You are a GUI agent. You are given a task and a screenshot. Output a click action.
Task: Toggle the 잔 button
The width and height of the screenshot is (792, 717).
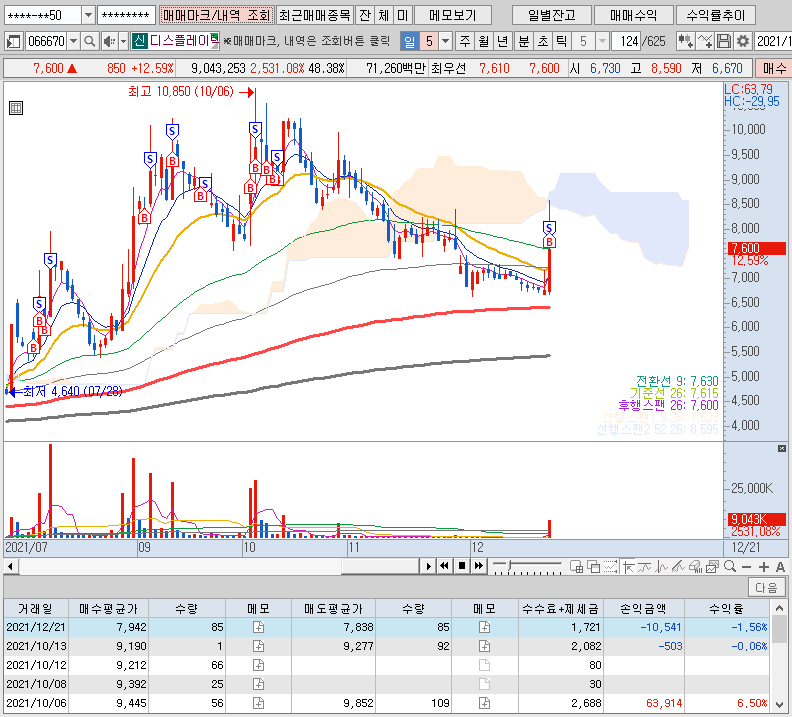[x=365, y=15]
